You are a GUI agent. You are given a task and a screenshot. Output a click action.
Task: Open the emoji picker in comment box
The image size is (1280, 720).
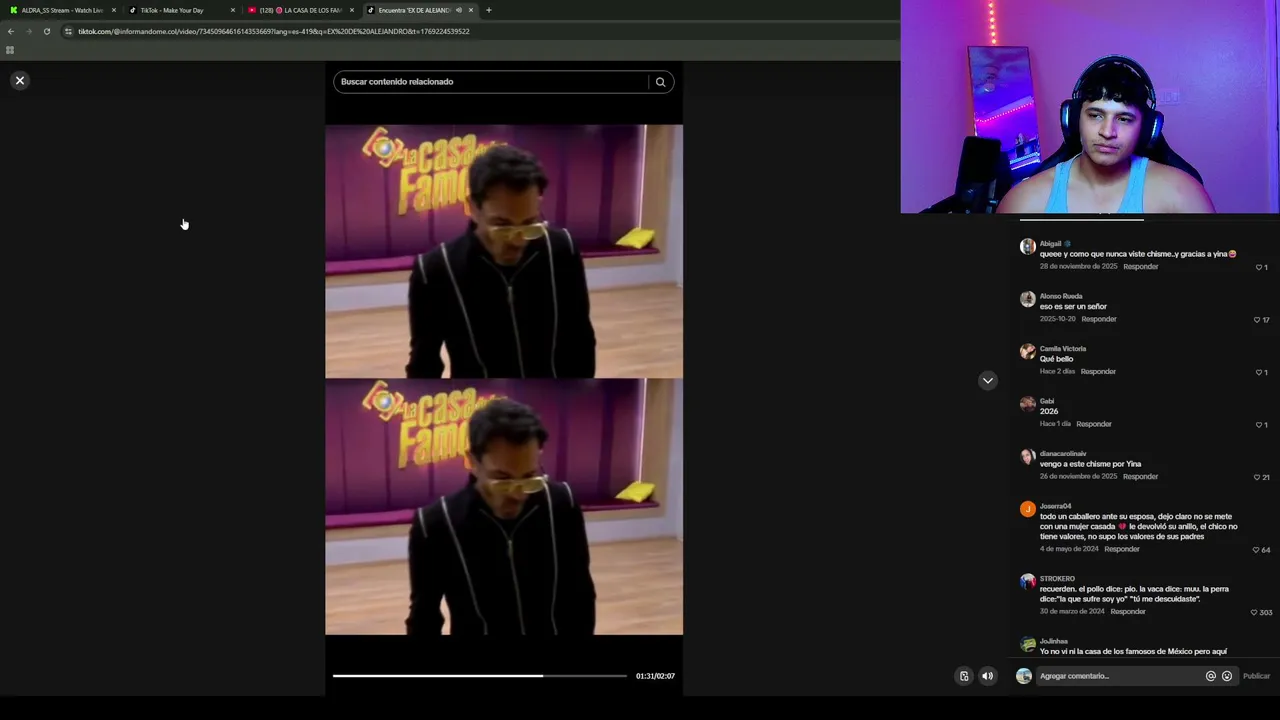tap(1227, 676)
